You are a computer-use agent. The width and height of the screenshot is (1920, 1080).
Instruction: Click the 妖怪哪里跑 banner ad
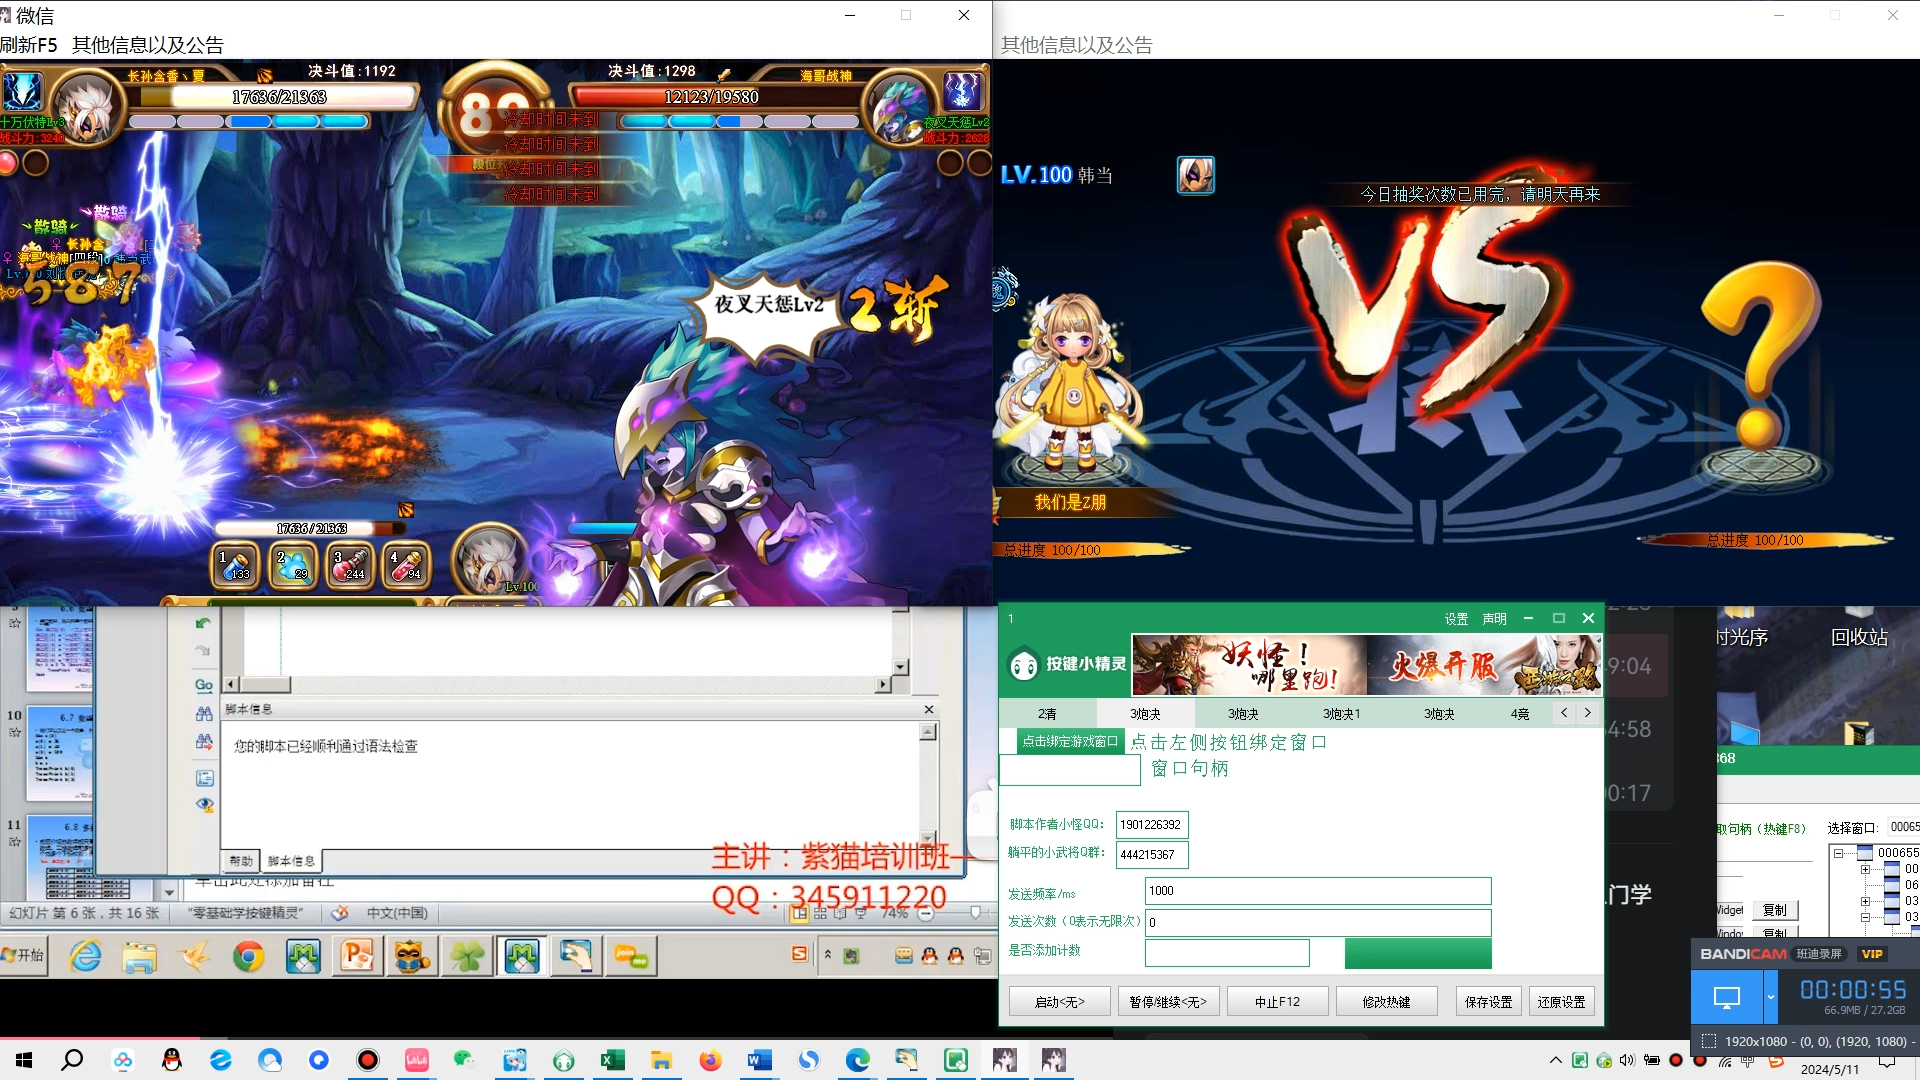[1249, 665]
